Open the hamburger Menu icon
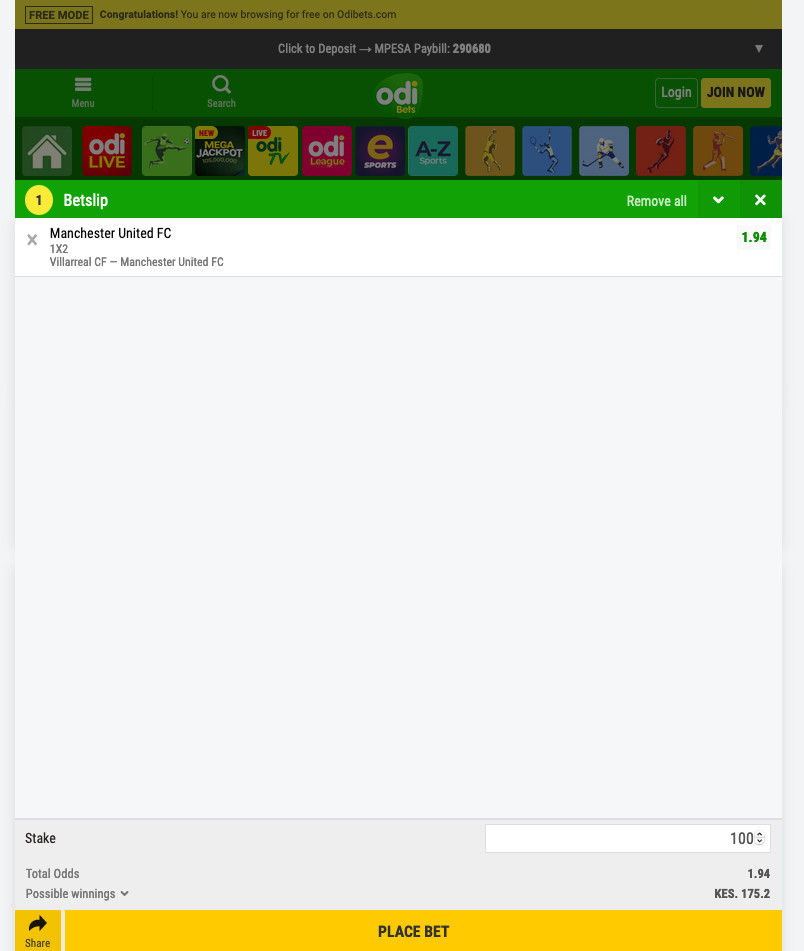Screen dimensions: 804x951 pos(82,84)
